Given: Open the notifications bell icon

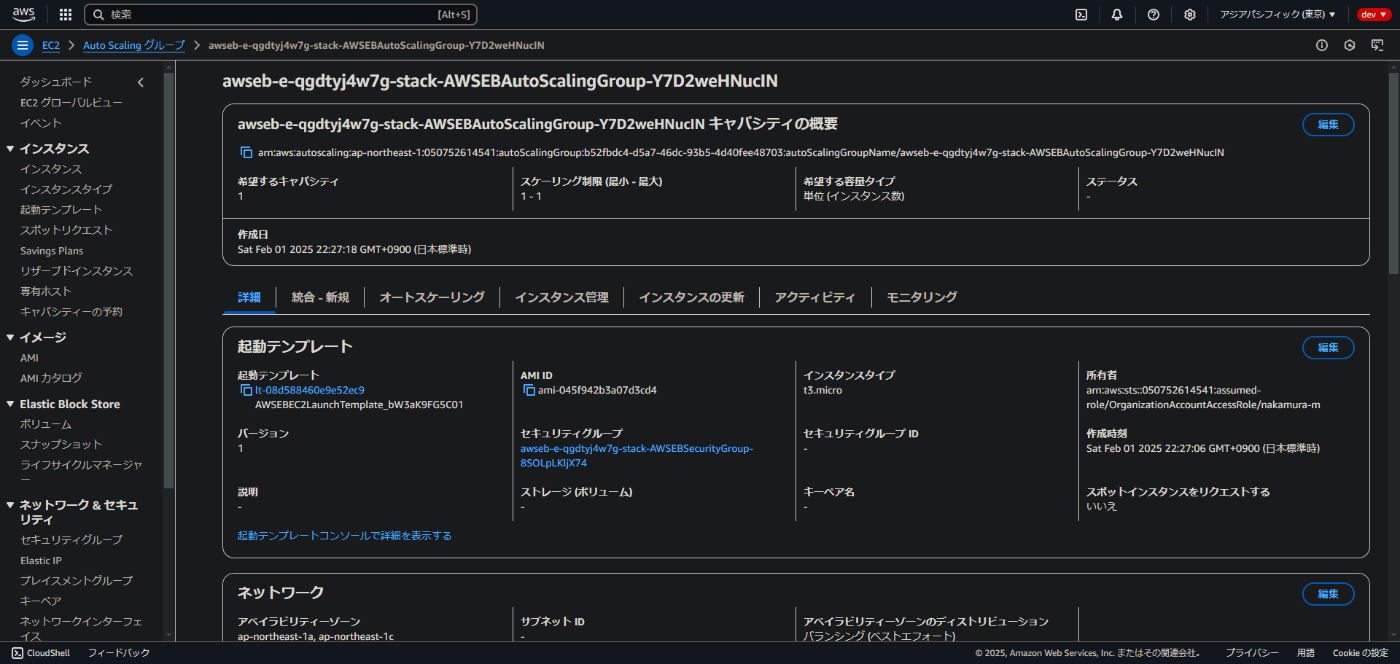Looking at the screenshot, I should [x=1117, y=15].
